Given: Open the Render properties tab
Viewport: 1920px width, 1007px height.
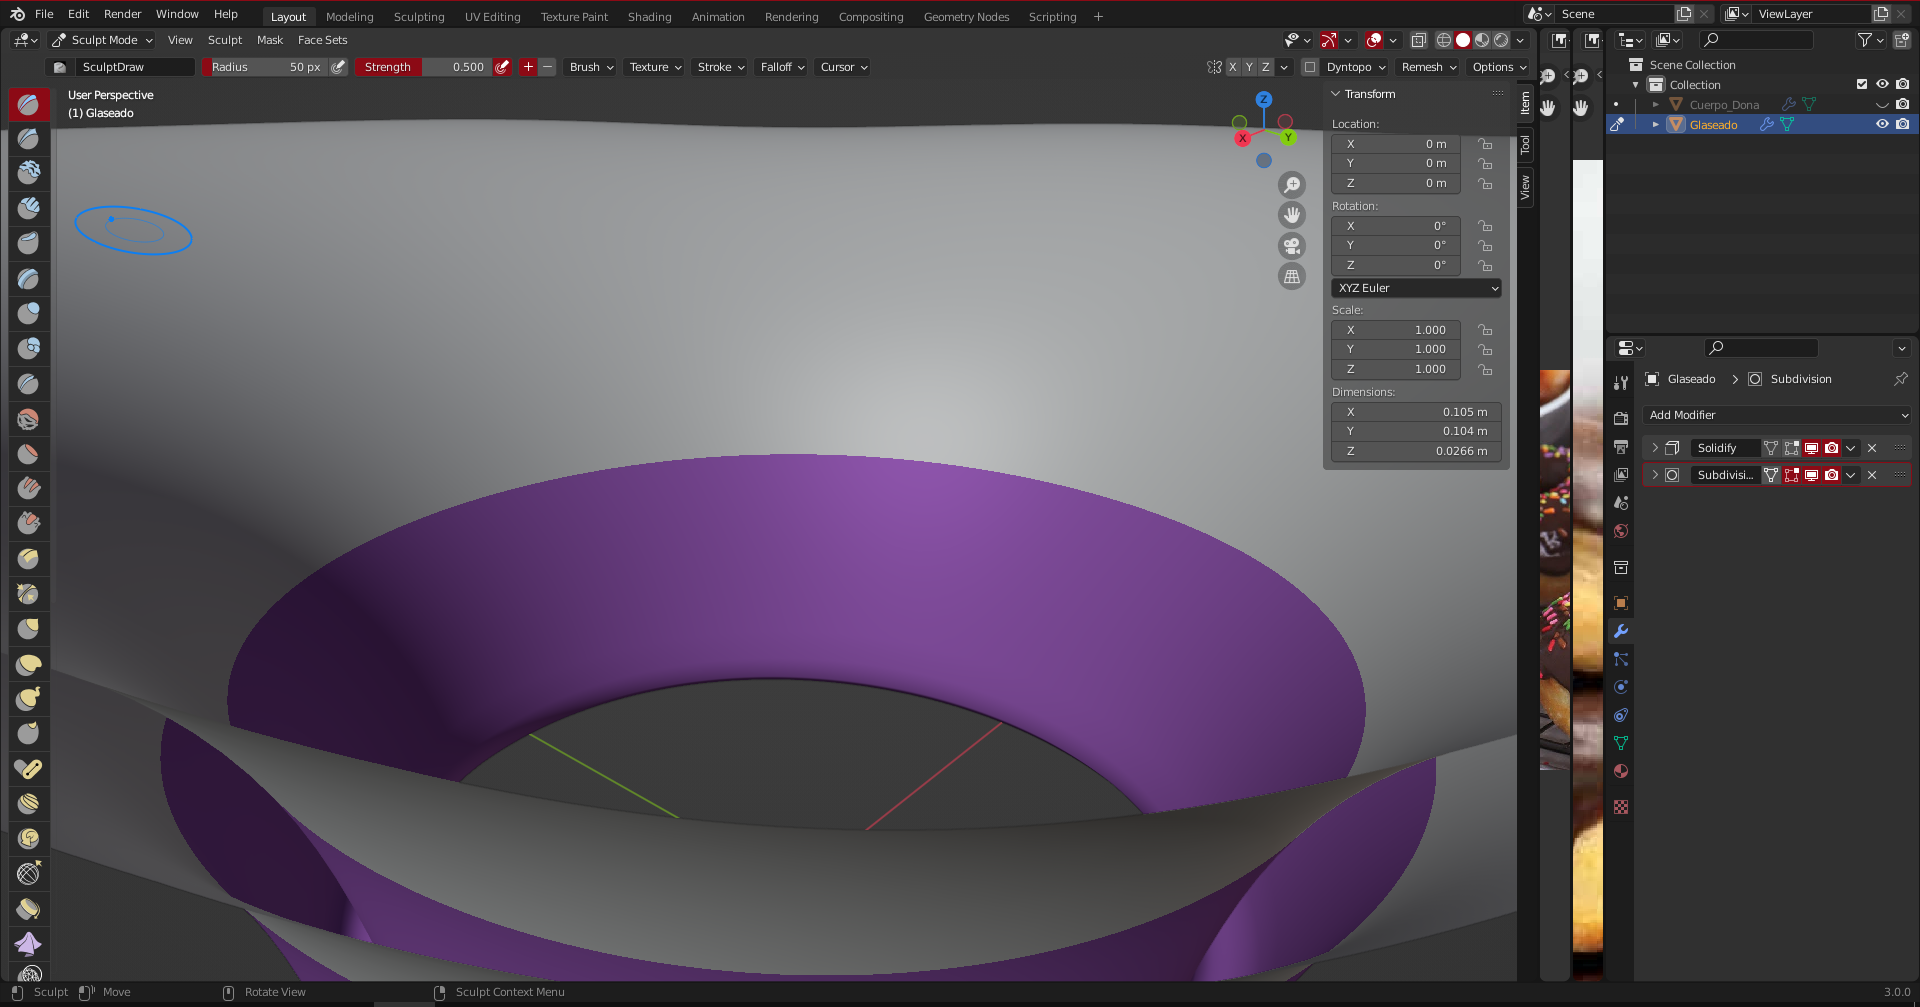Looking at the screenshot, I should tap(1621, 418).
